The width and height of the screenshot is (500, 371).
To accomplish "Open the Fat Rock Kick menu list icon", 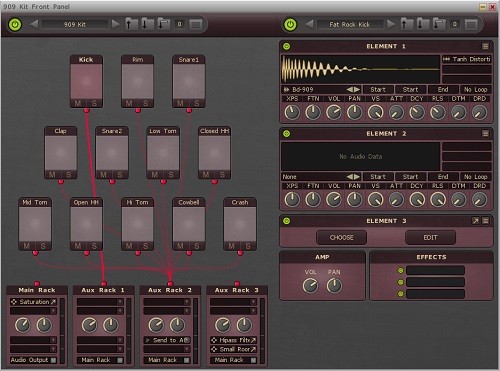I will click(471, 24).
